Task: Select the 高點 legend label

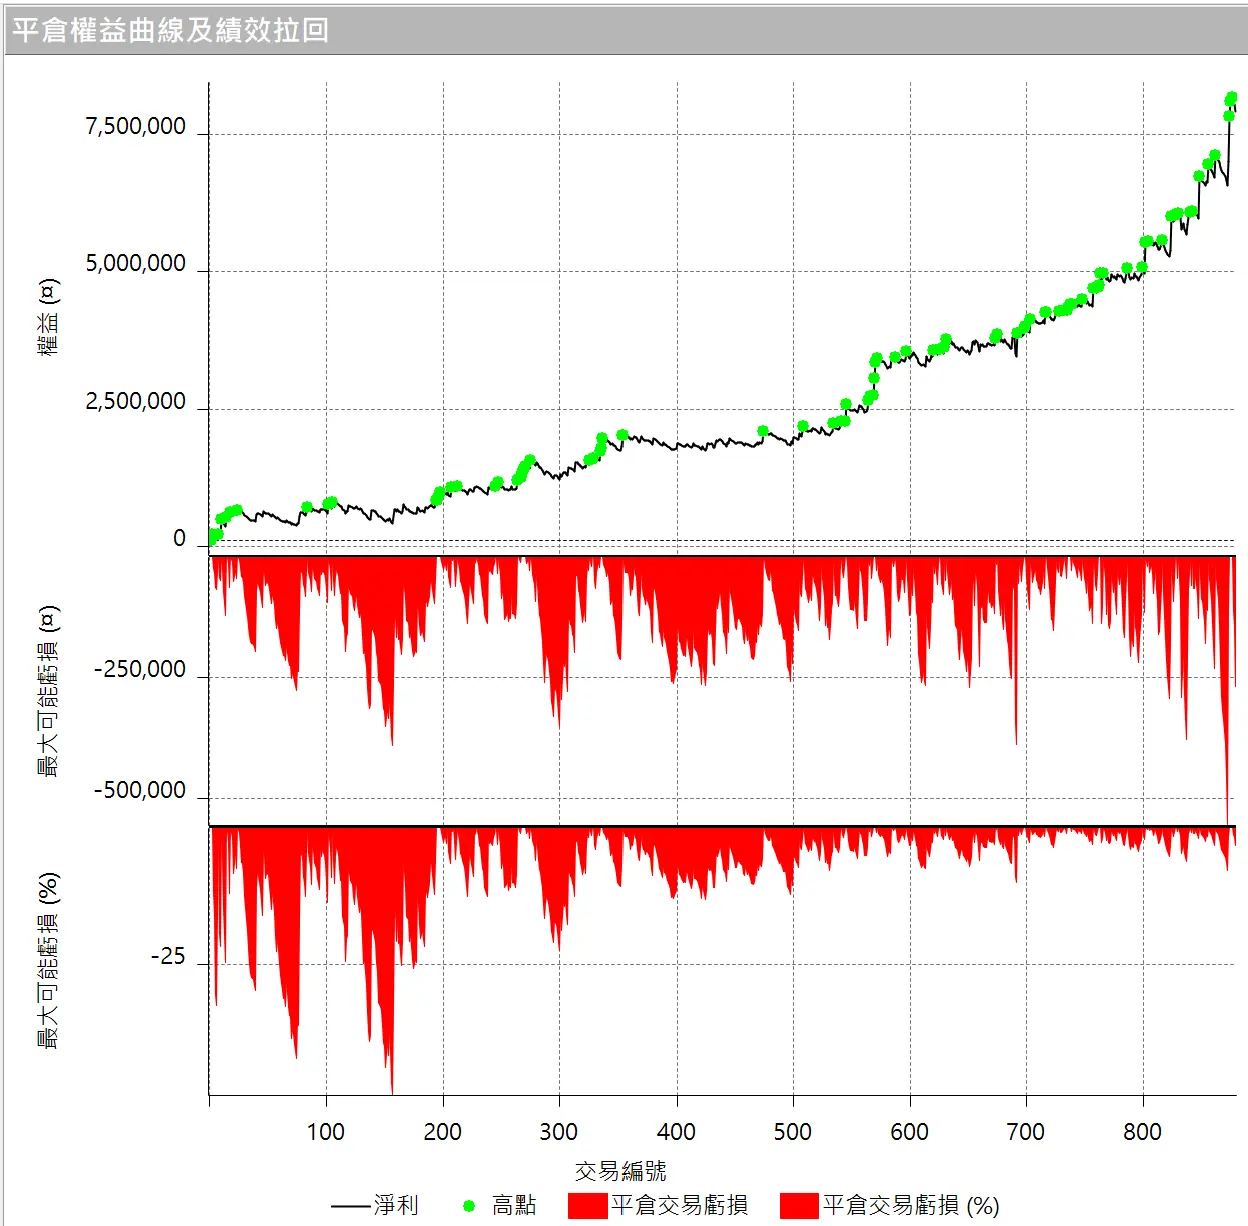Action: coord(514,1205)
